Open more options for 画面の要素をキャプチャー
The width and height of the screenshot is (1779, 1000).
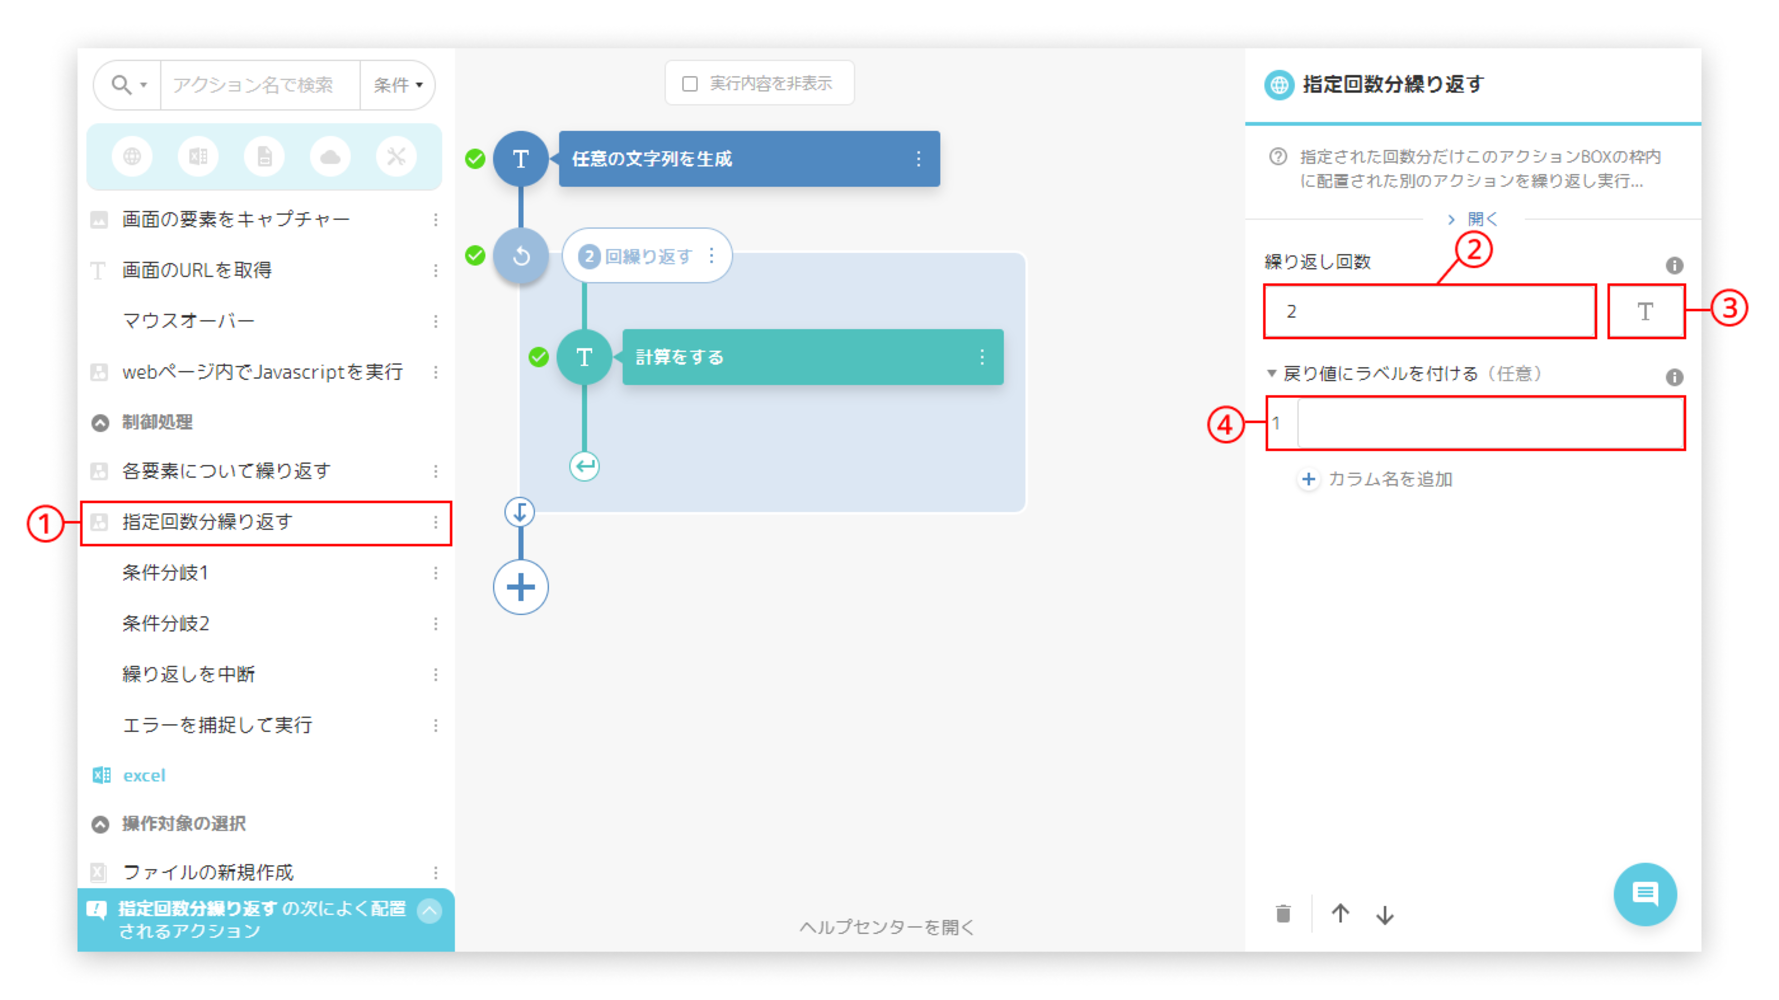(x=436, y=219)
